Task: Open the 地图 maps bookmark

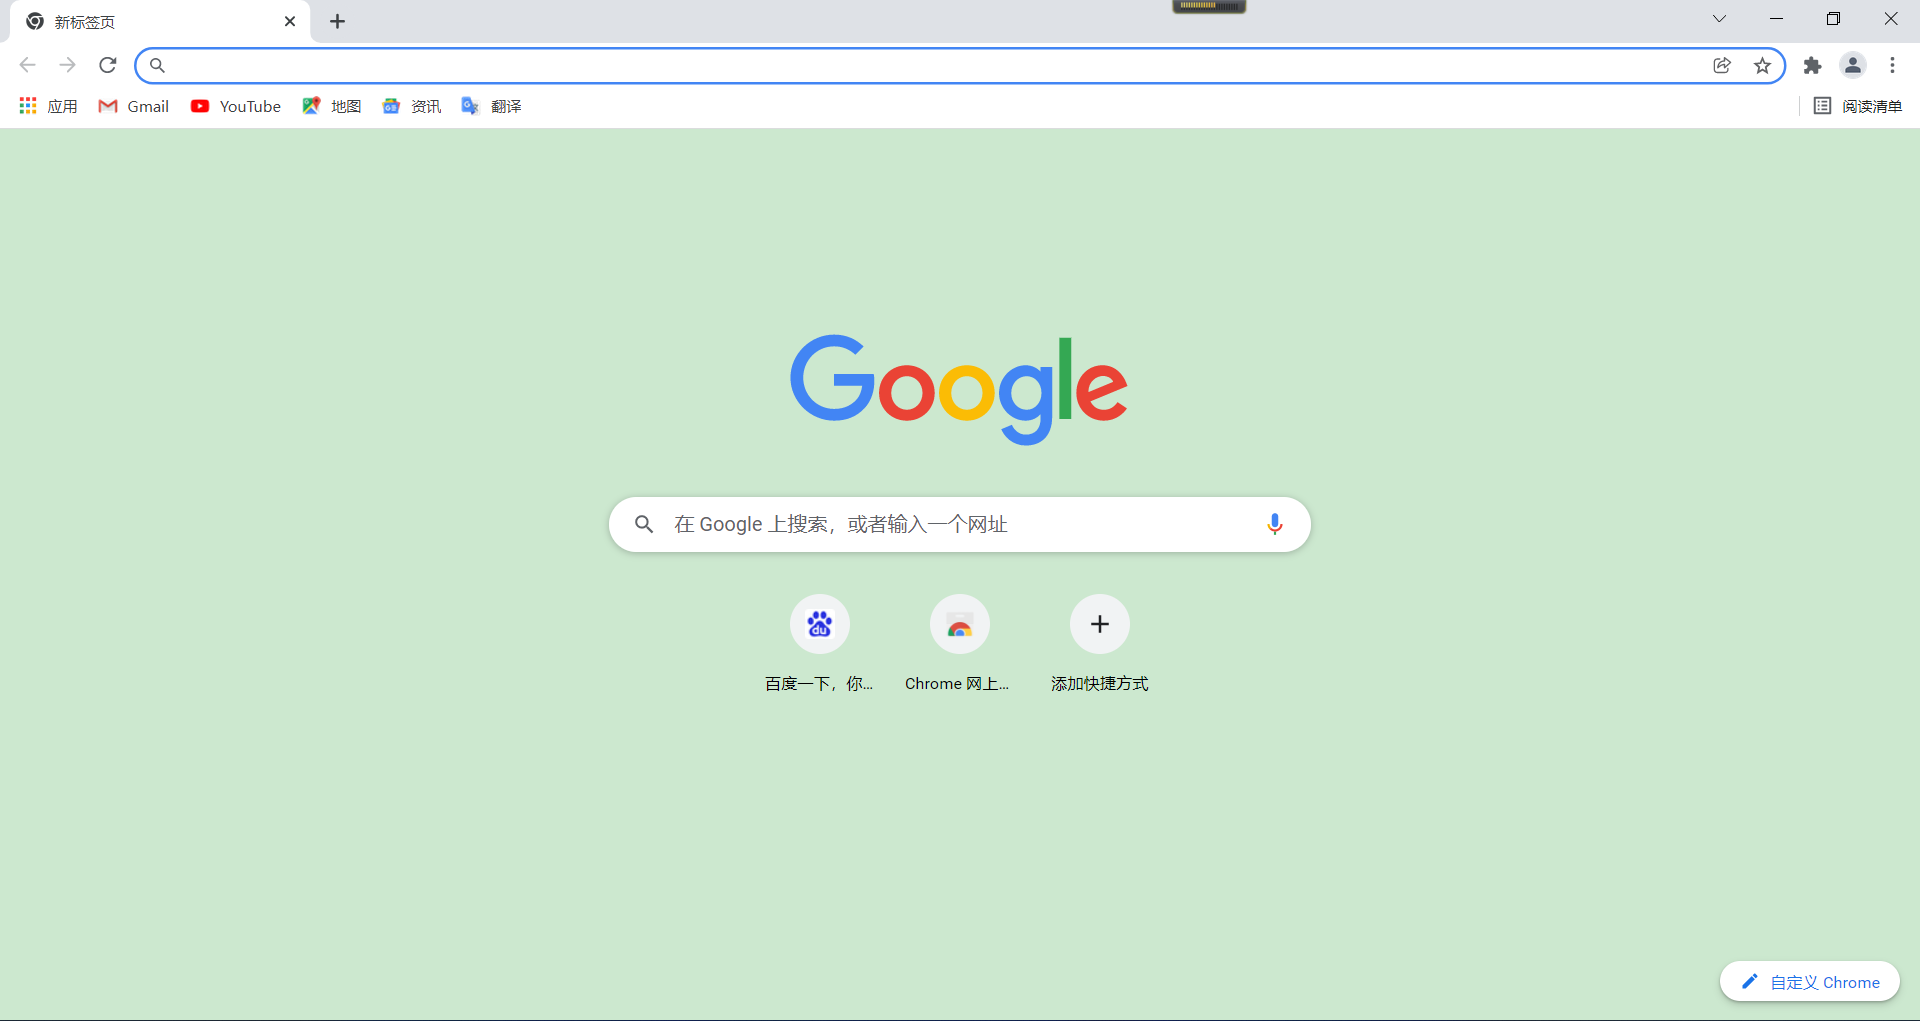Action: (332, 106)
